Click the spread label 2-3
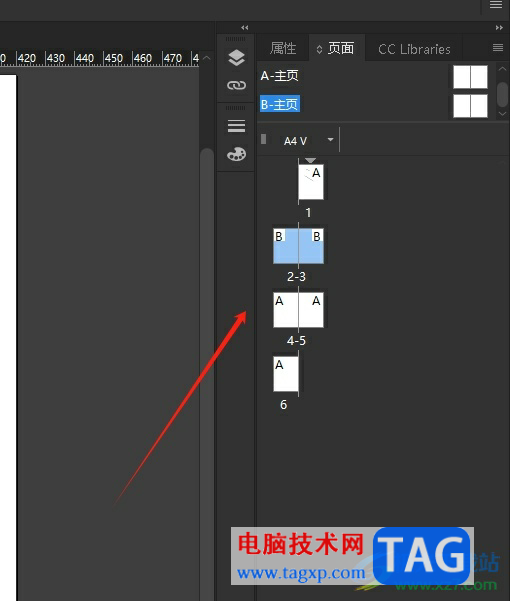This screenshot has width=510, height=601. click(x=296, y=277)
